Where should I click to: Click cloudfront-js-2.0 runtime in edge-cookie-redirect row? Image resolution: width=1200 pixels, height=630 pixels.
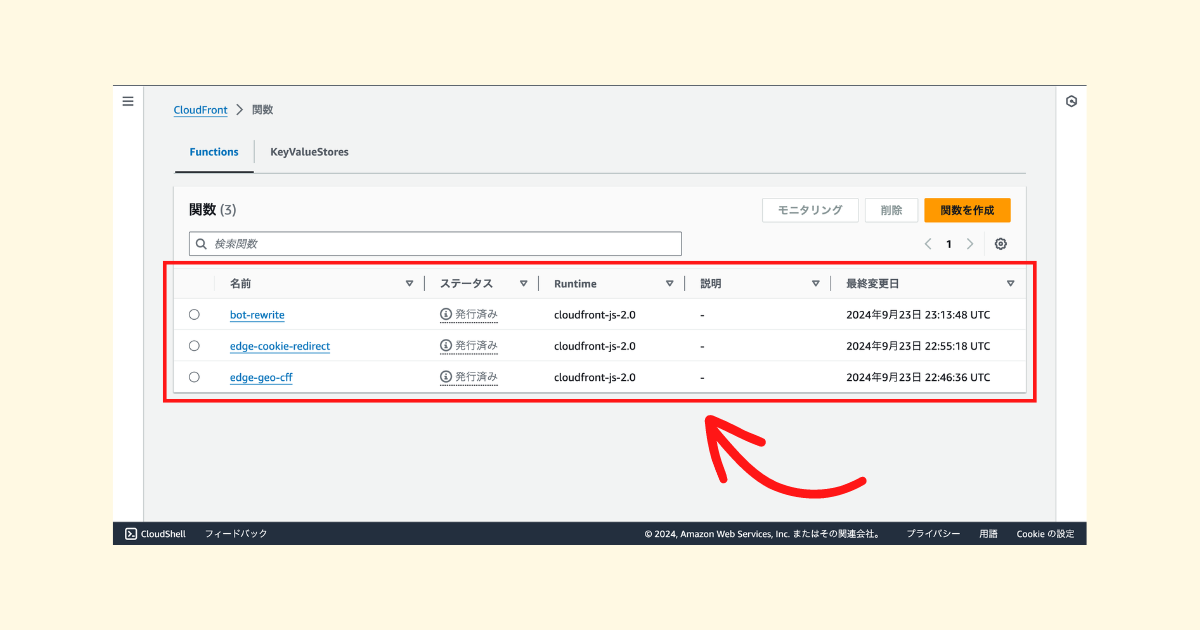(595, 346)
